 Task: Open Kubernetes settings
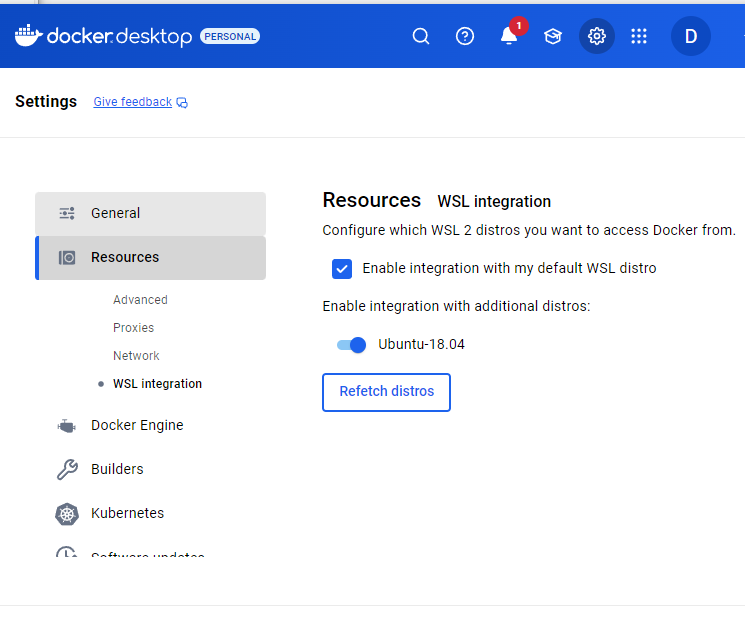127,513
